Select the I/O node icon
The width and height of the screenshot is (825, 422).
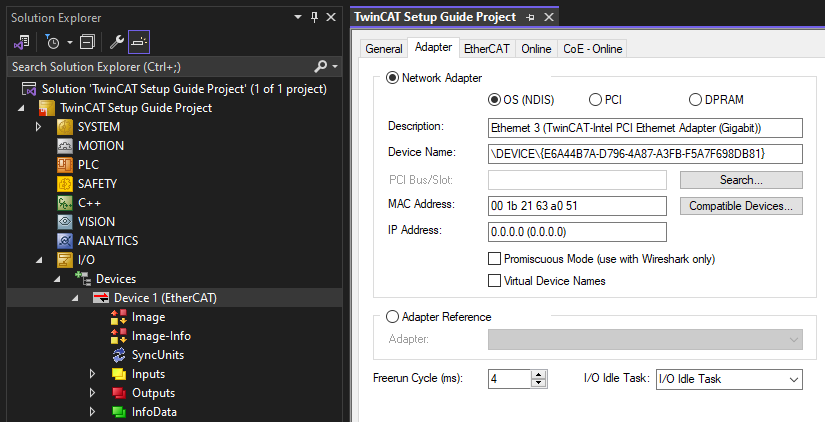click(65, 259)
